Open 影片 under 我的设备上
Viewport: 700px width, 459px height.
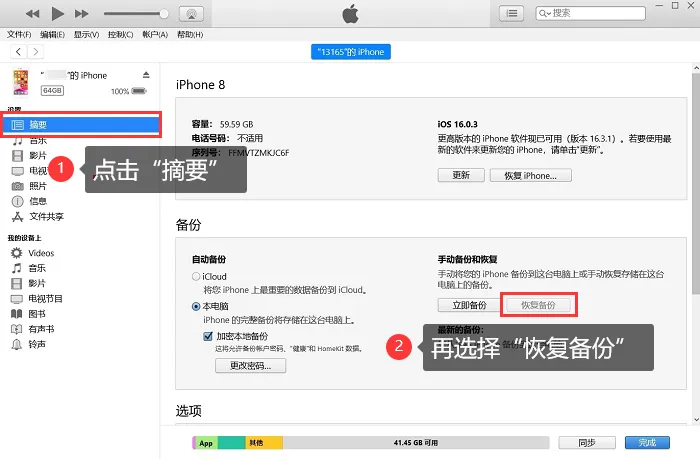29,283
